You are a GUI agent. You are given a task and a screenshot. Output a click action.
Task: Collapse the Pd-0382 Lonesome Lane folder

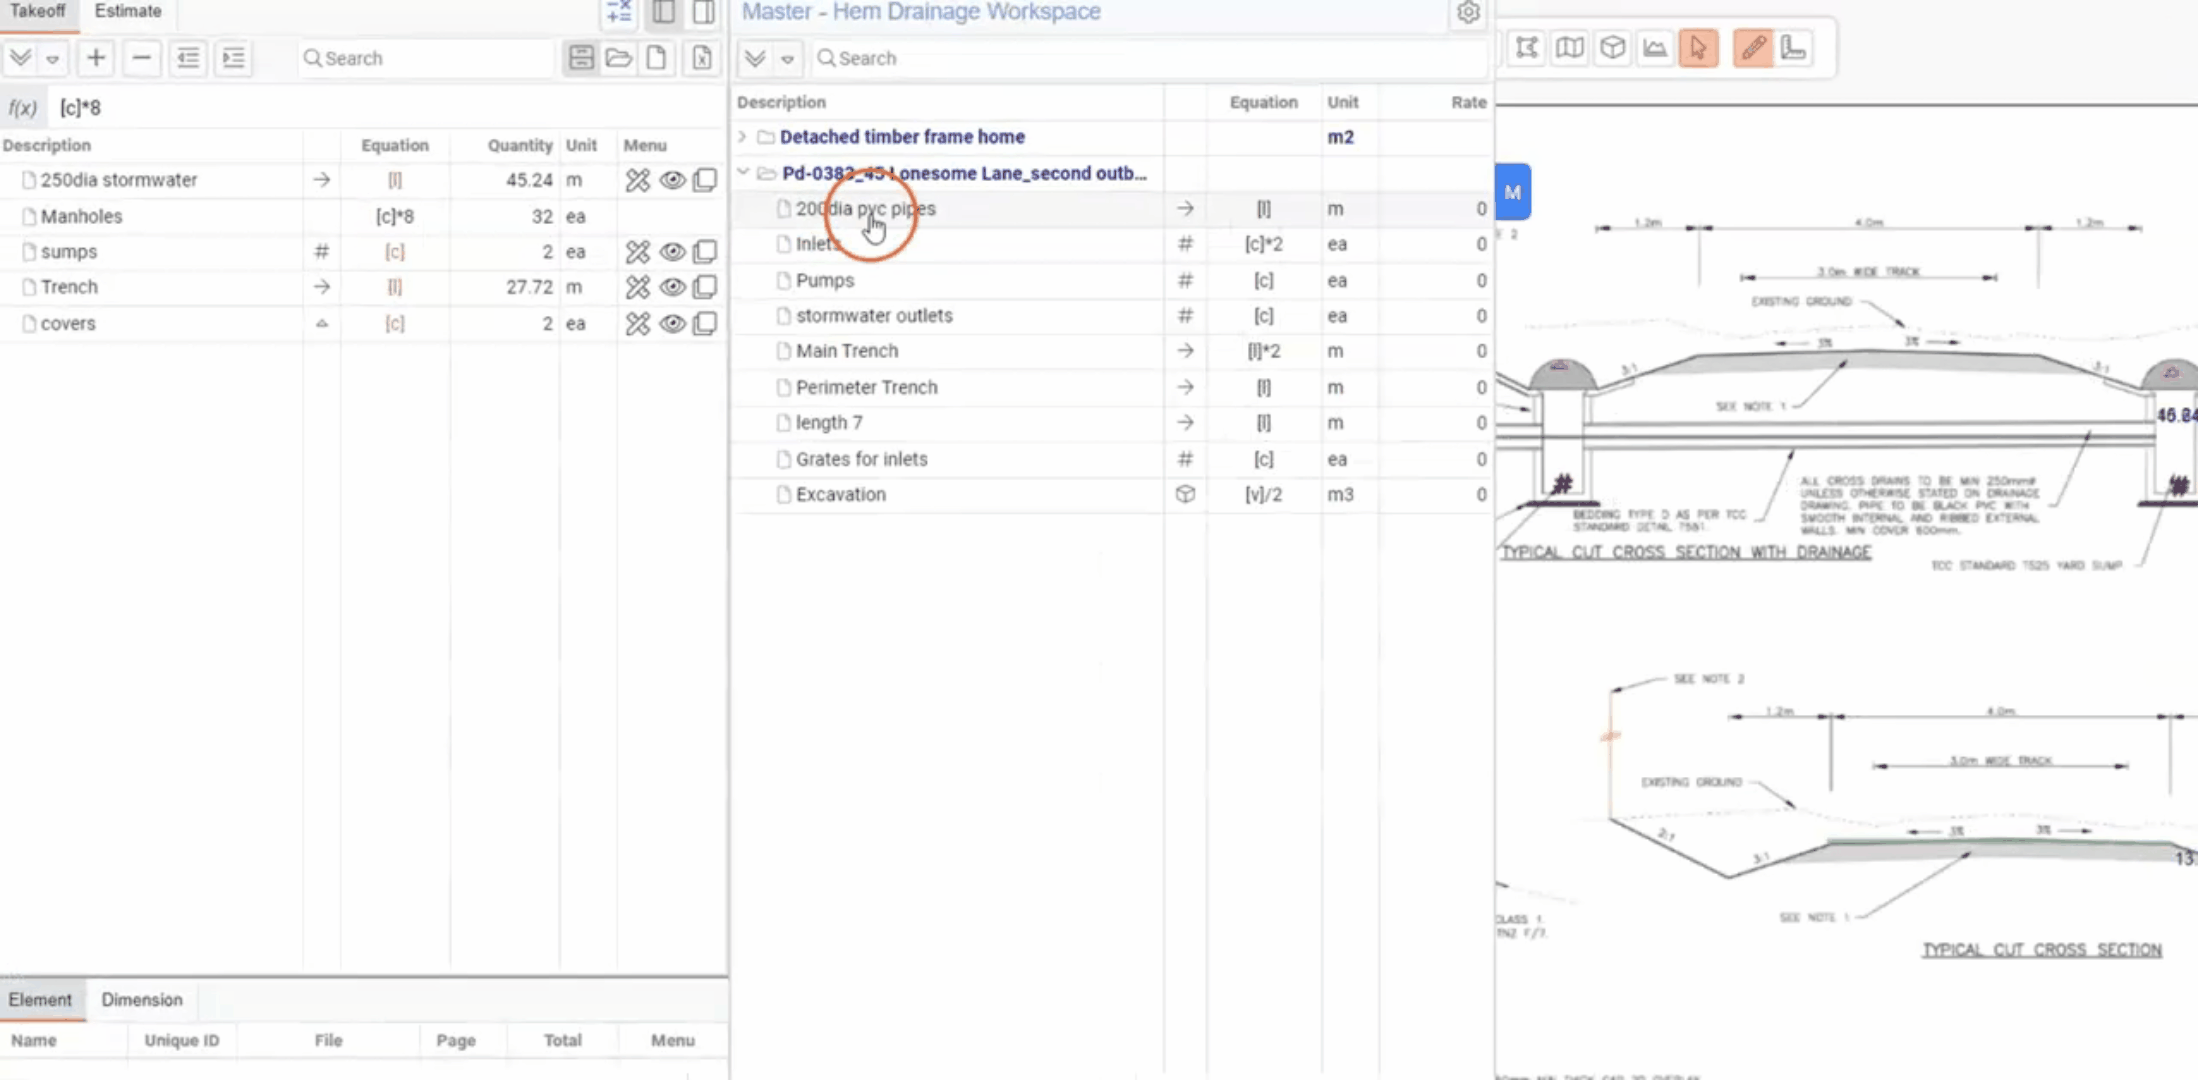(742, 173)
